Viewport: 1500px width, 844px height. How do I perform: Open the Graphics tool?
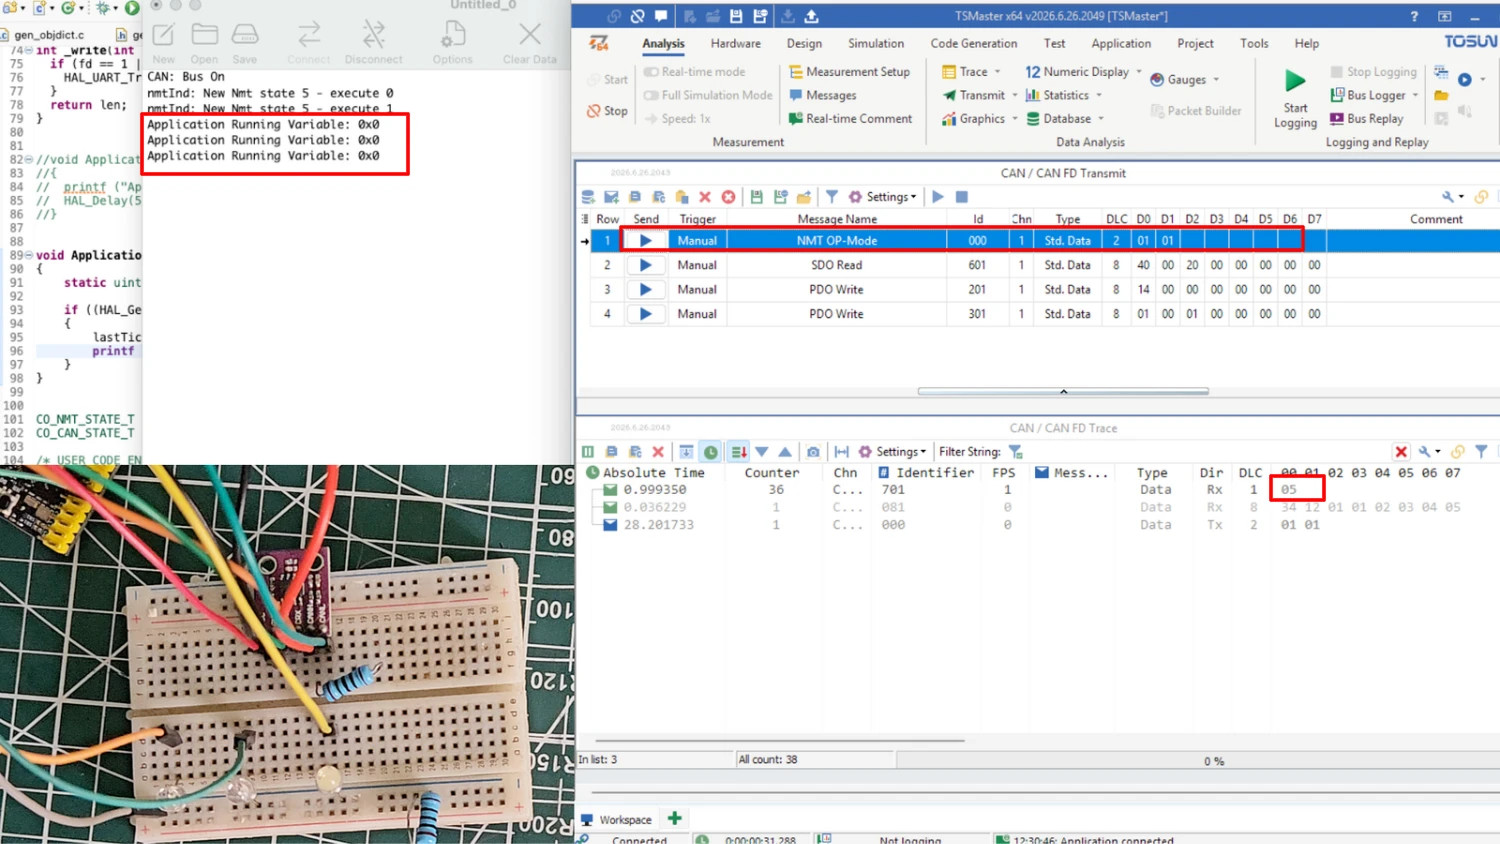[x=973, y=119]
